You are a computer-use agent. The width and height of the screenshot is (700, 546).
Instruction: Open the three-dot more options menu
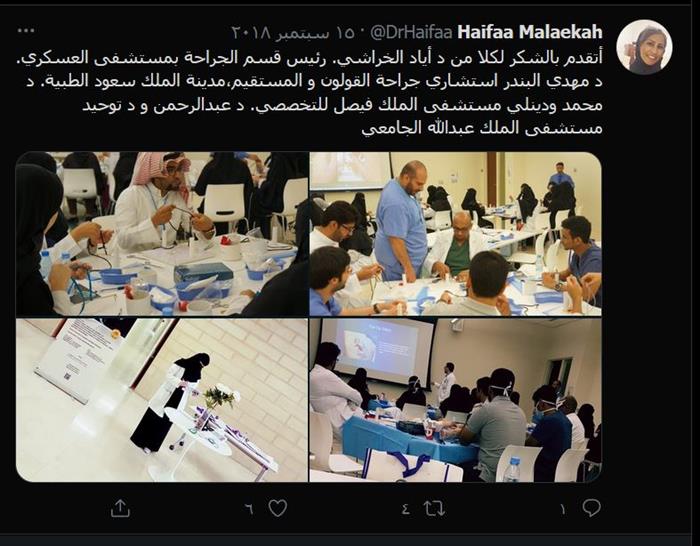click(26, 31)
